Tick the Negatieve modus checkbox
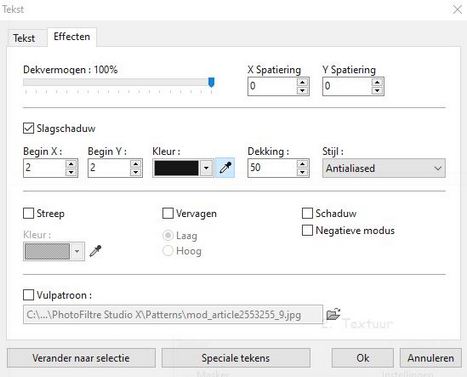 pyautogui.click(x=307, y=230)
